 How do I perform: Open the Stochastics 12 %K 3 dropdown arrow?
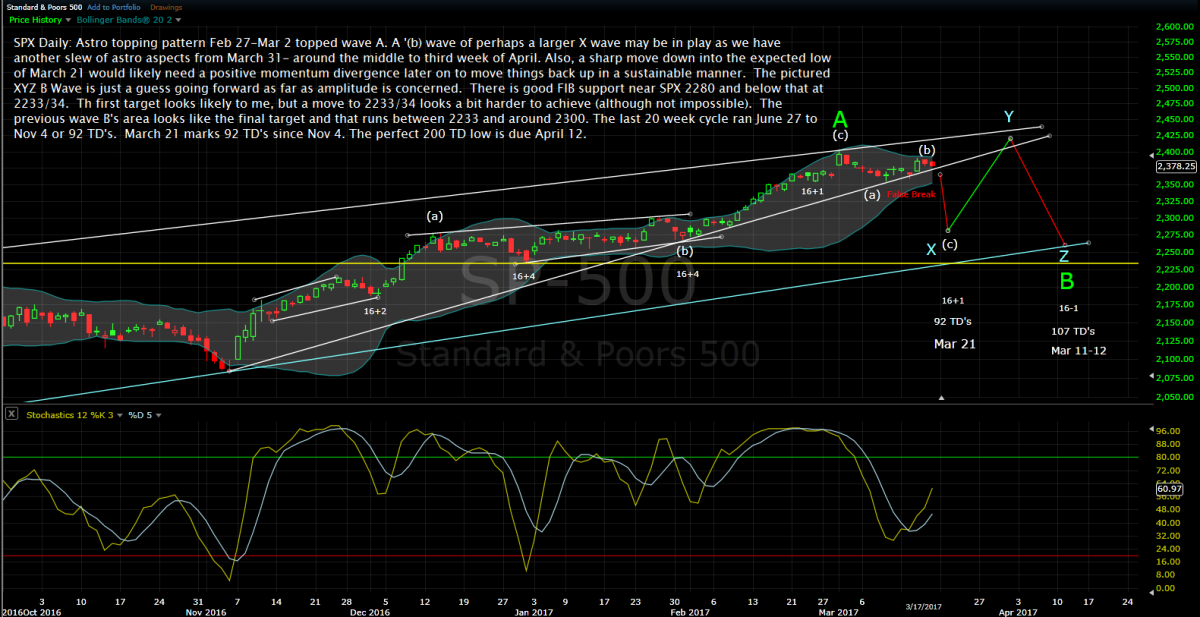point(117,414)
